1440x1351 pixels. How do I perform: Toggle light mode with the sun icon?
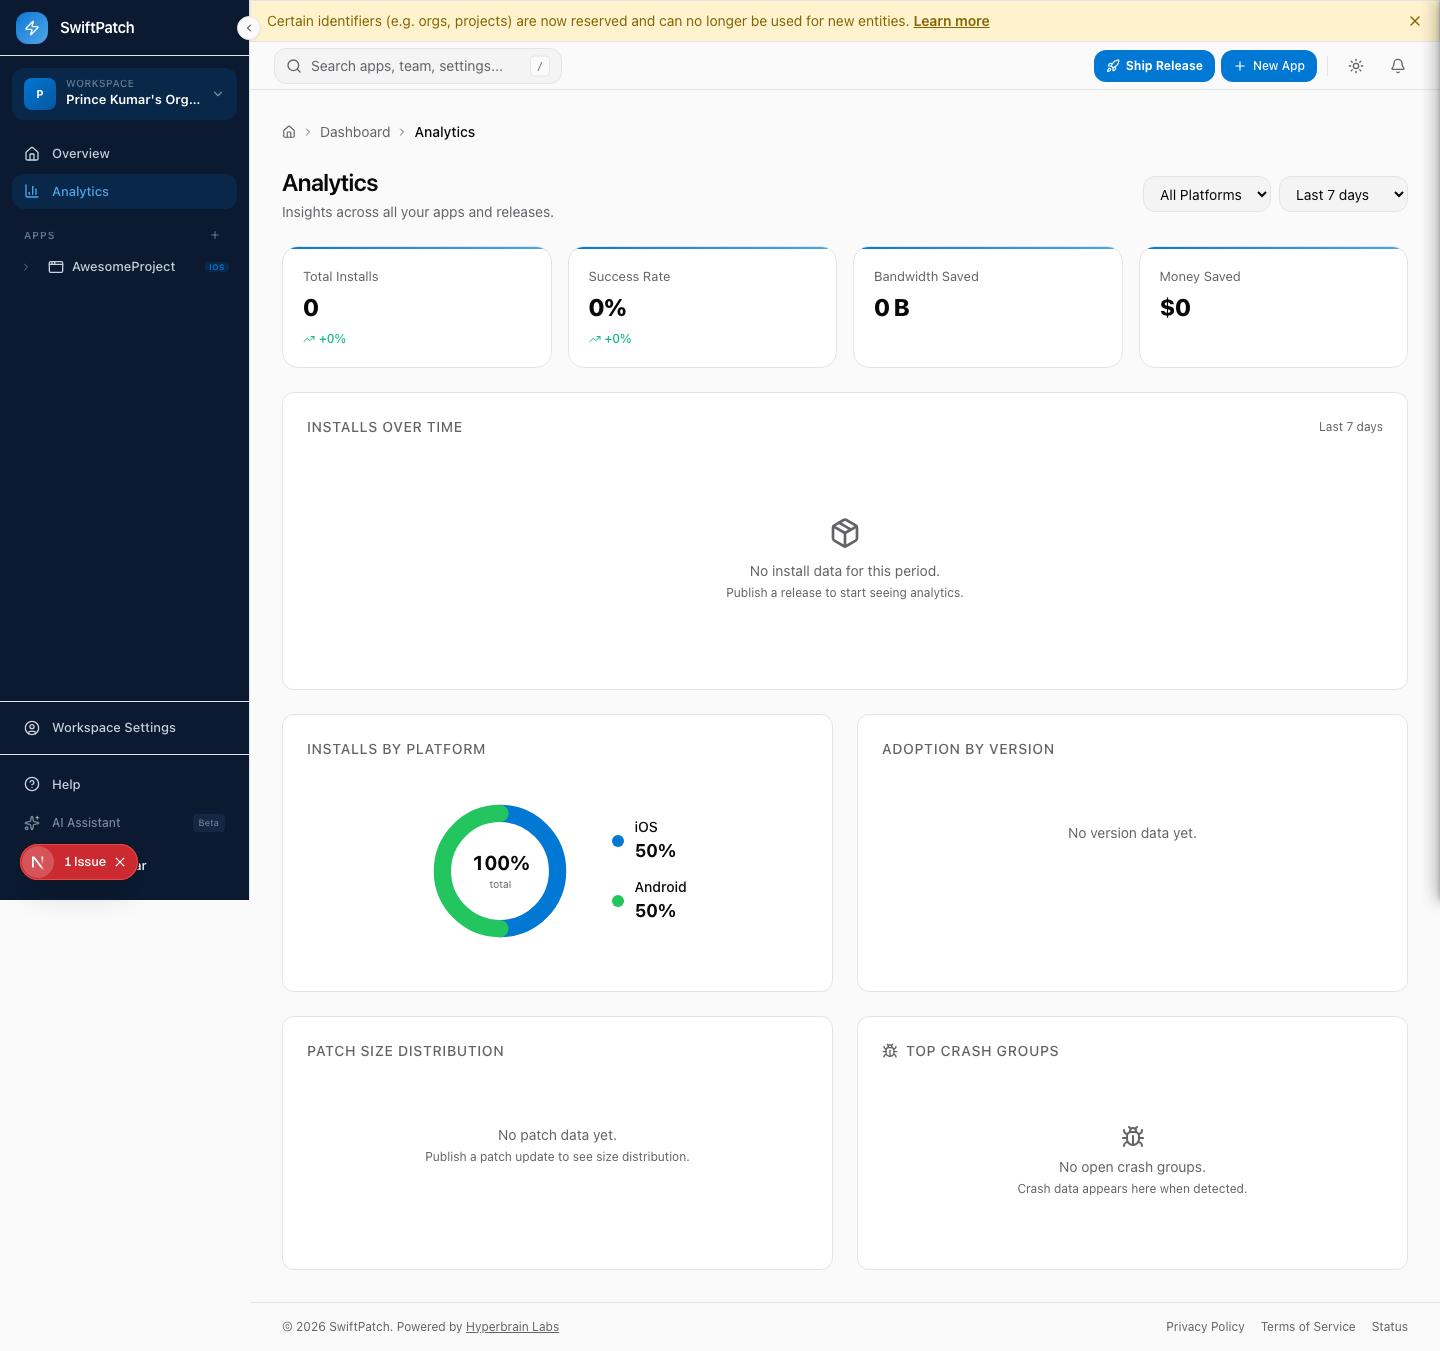(x=1356, y=66)
